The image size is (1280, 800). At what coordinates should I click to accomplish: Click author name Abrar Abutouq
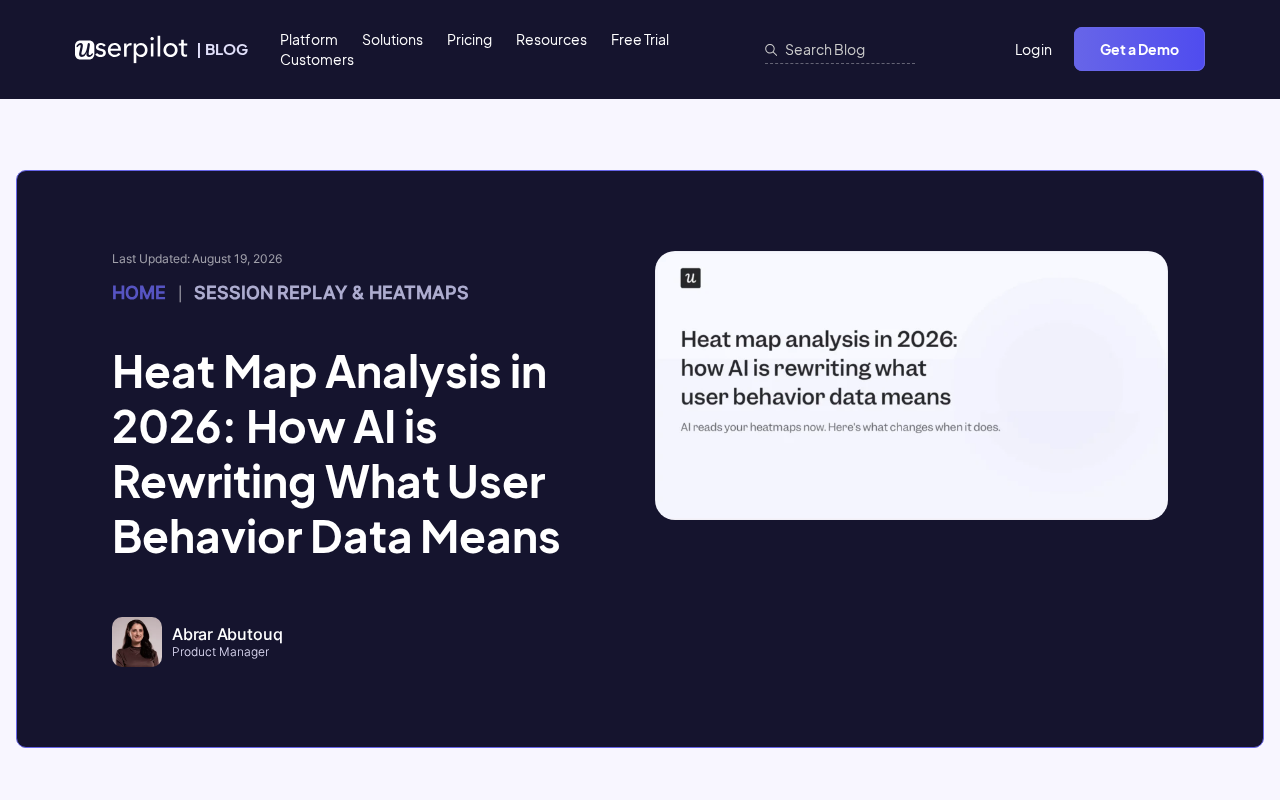click(x=227, y=634)
